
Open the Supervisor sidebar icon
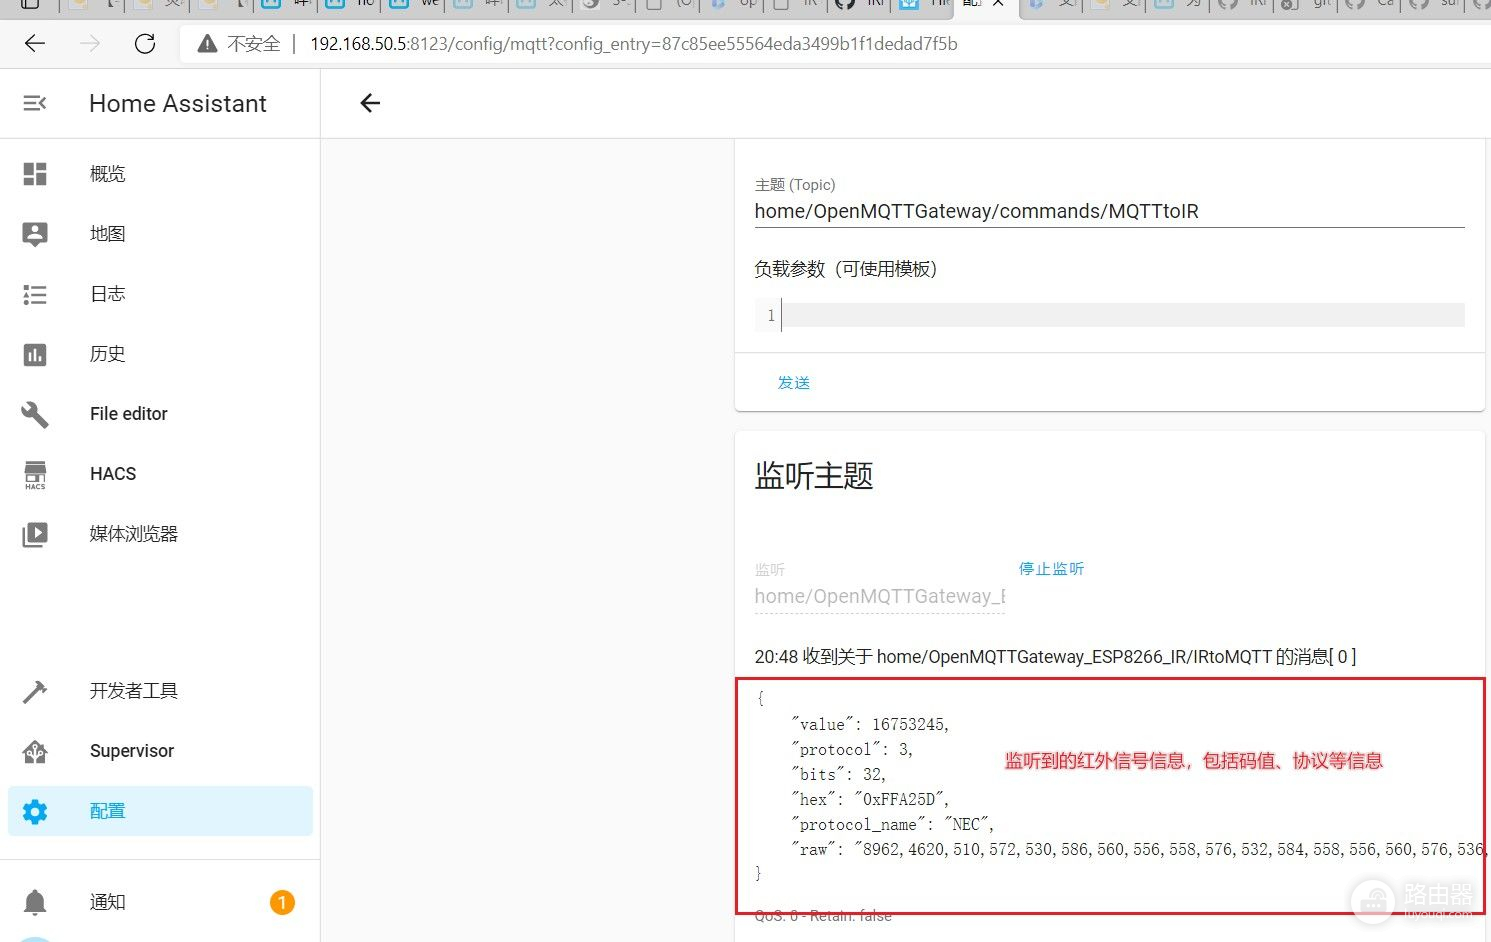tap(35, 751)
